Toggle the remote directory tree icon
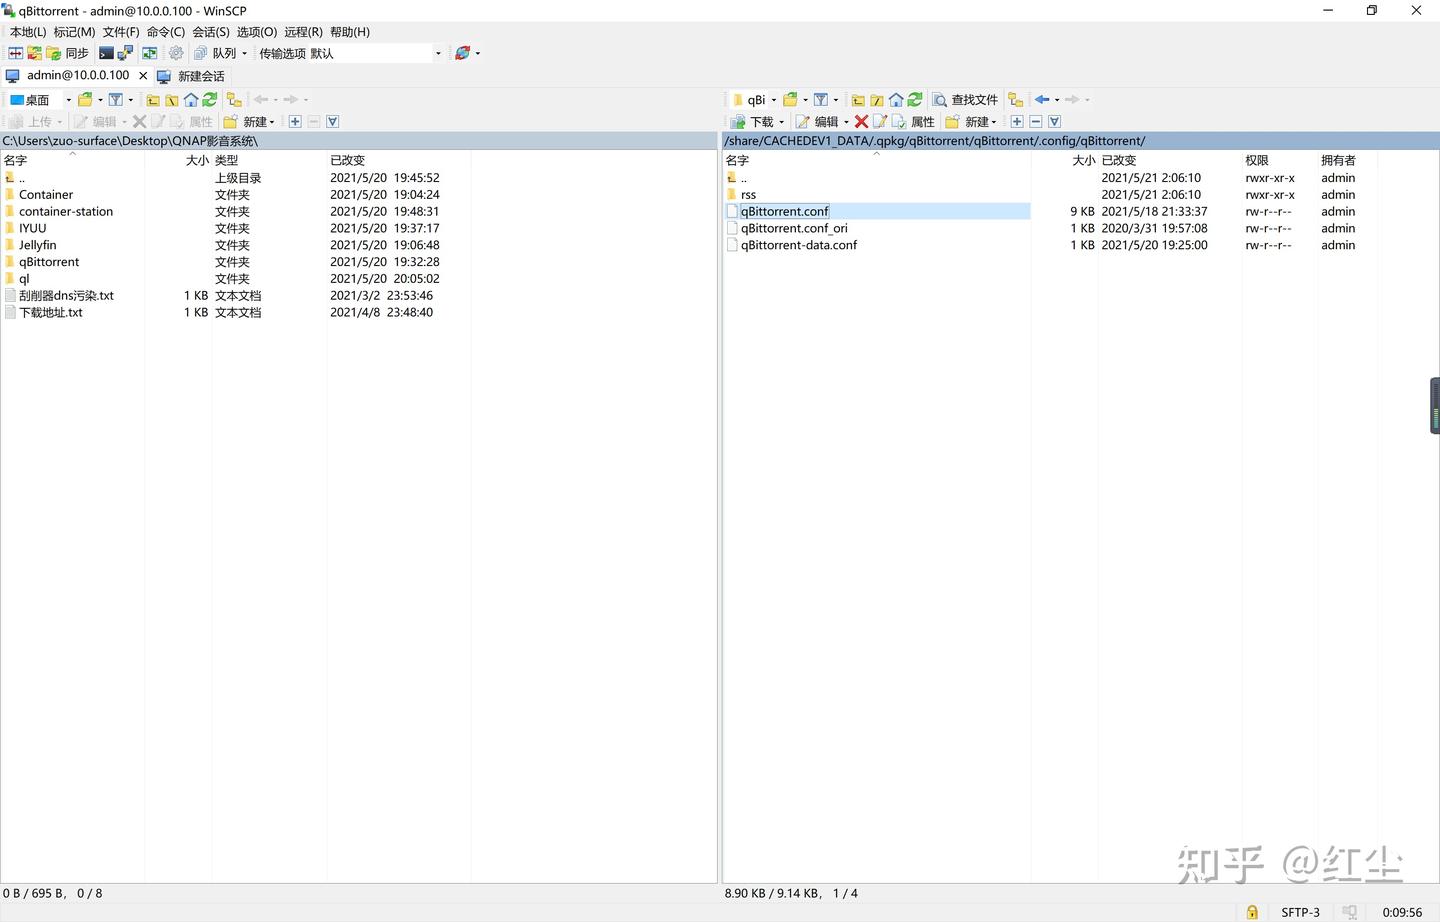Image resolution: width=1440 pixels, height=922 pixels. [1016, 99]
